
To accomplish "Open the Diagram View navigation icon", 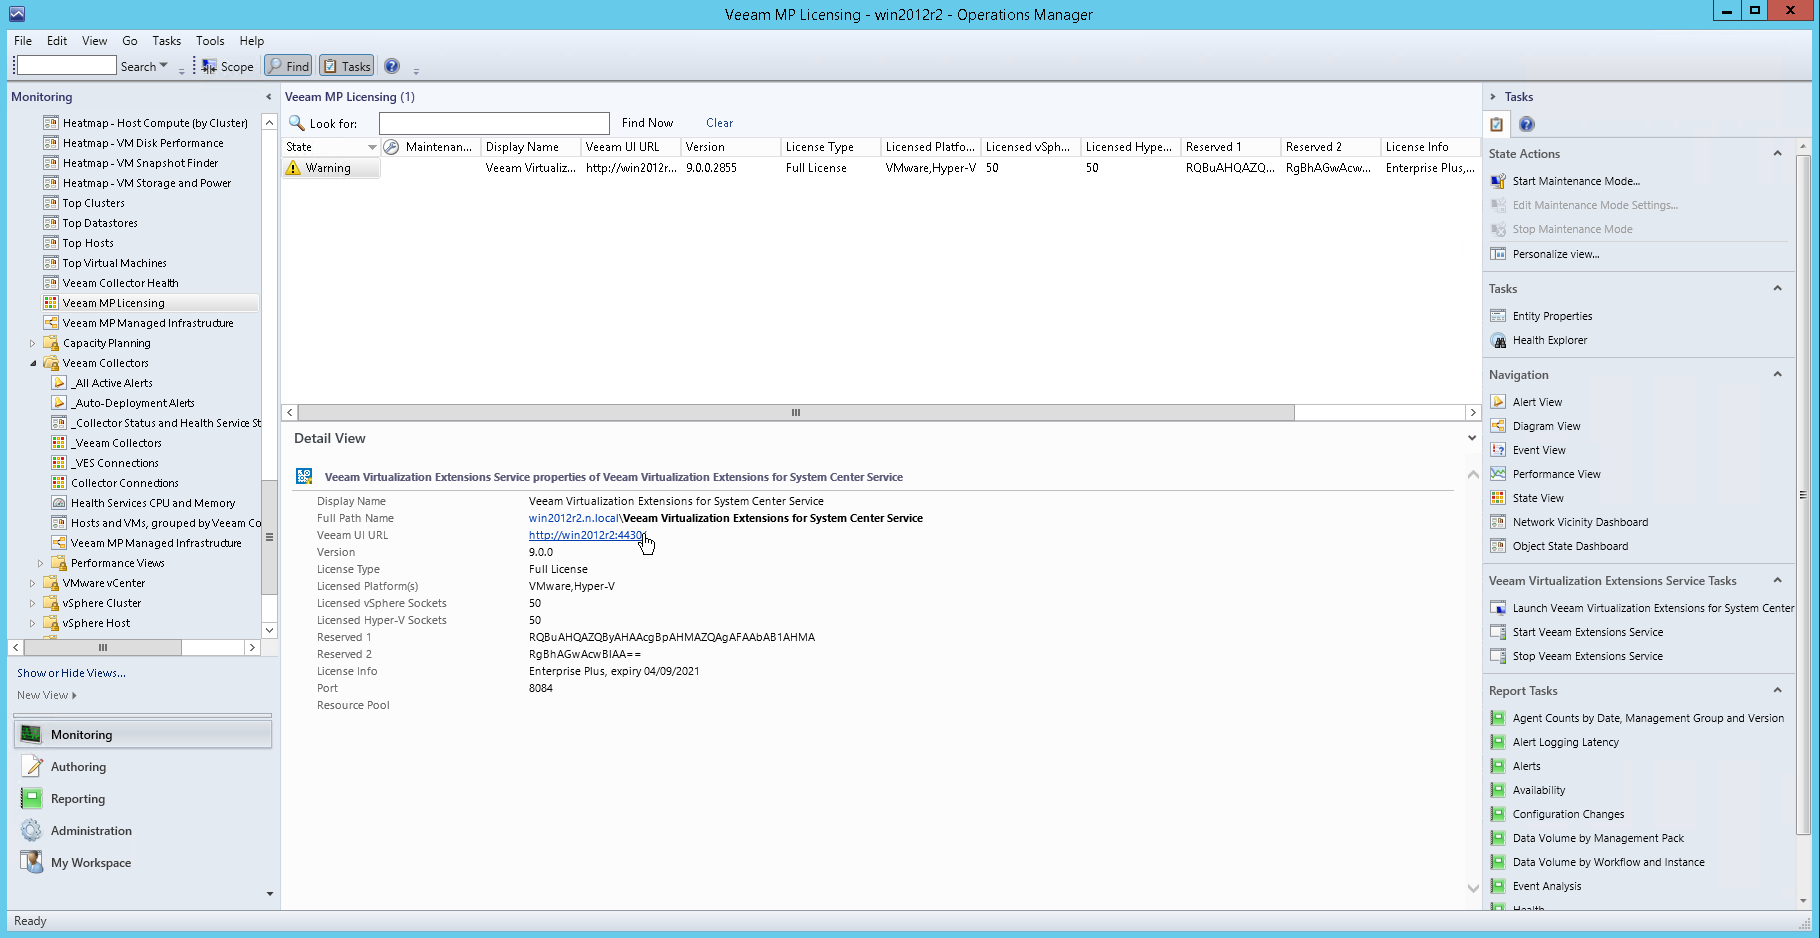I will pos(1498,426).
